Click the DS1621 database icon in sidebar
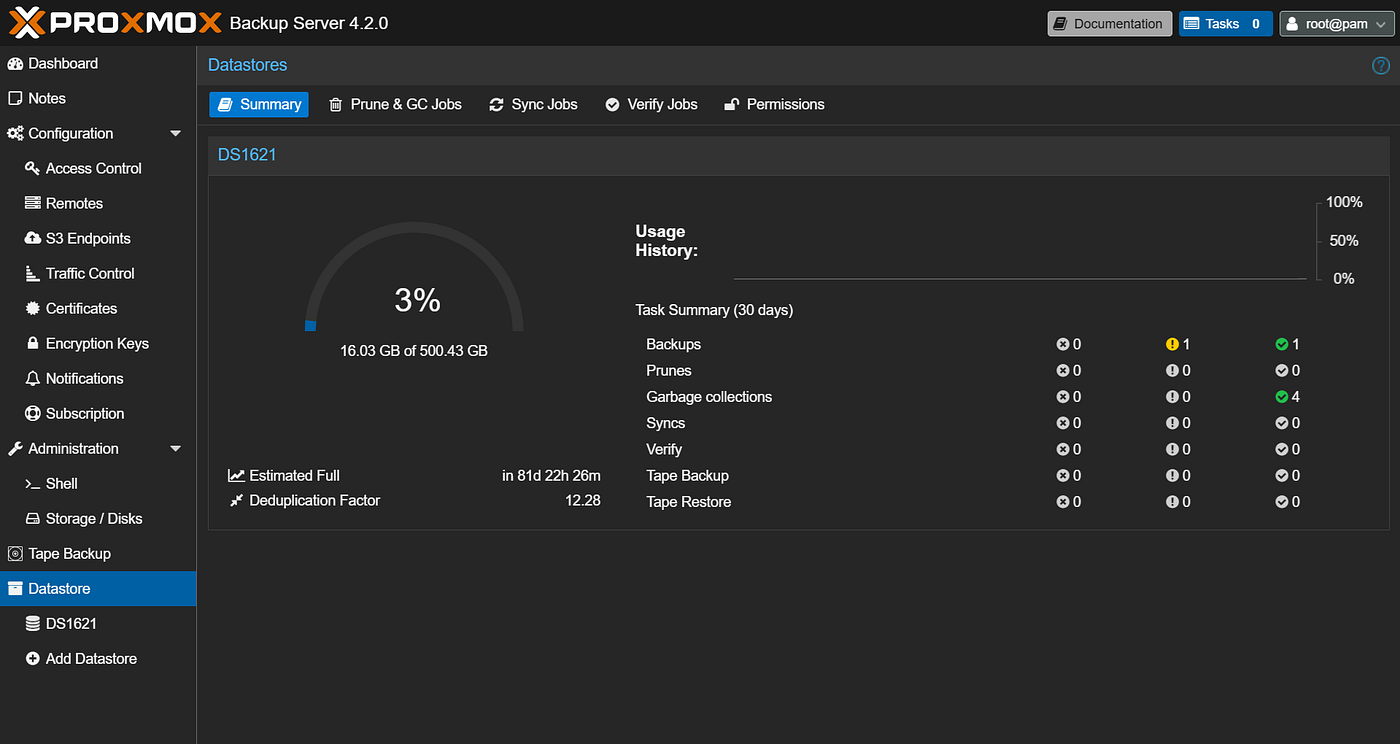The image size is (1400, 744). [33, 624]
